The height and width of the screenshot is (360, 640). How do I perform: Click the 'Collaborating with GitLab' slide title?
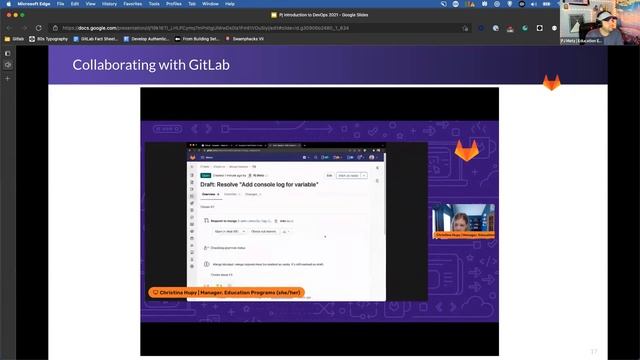click(151, 65)
